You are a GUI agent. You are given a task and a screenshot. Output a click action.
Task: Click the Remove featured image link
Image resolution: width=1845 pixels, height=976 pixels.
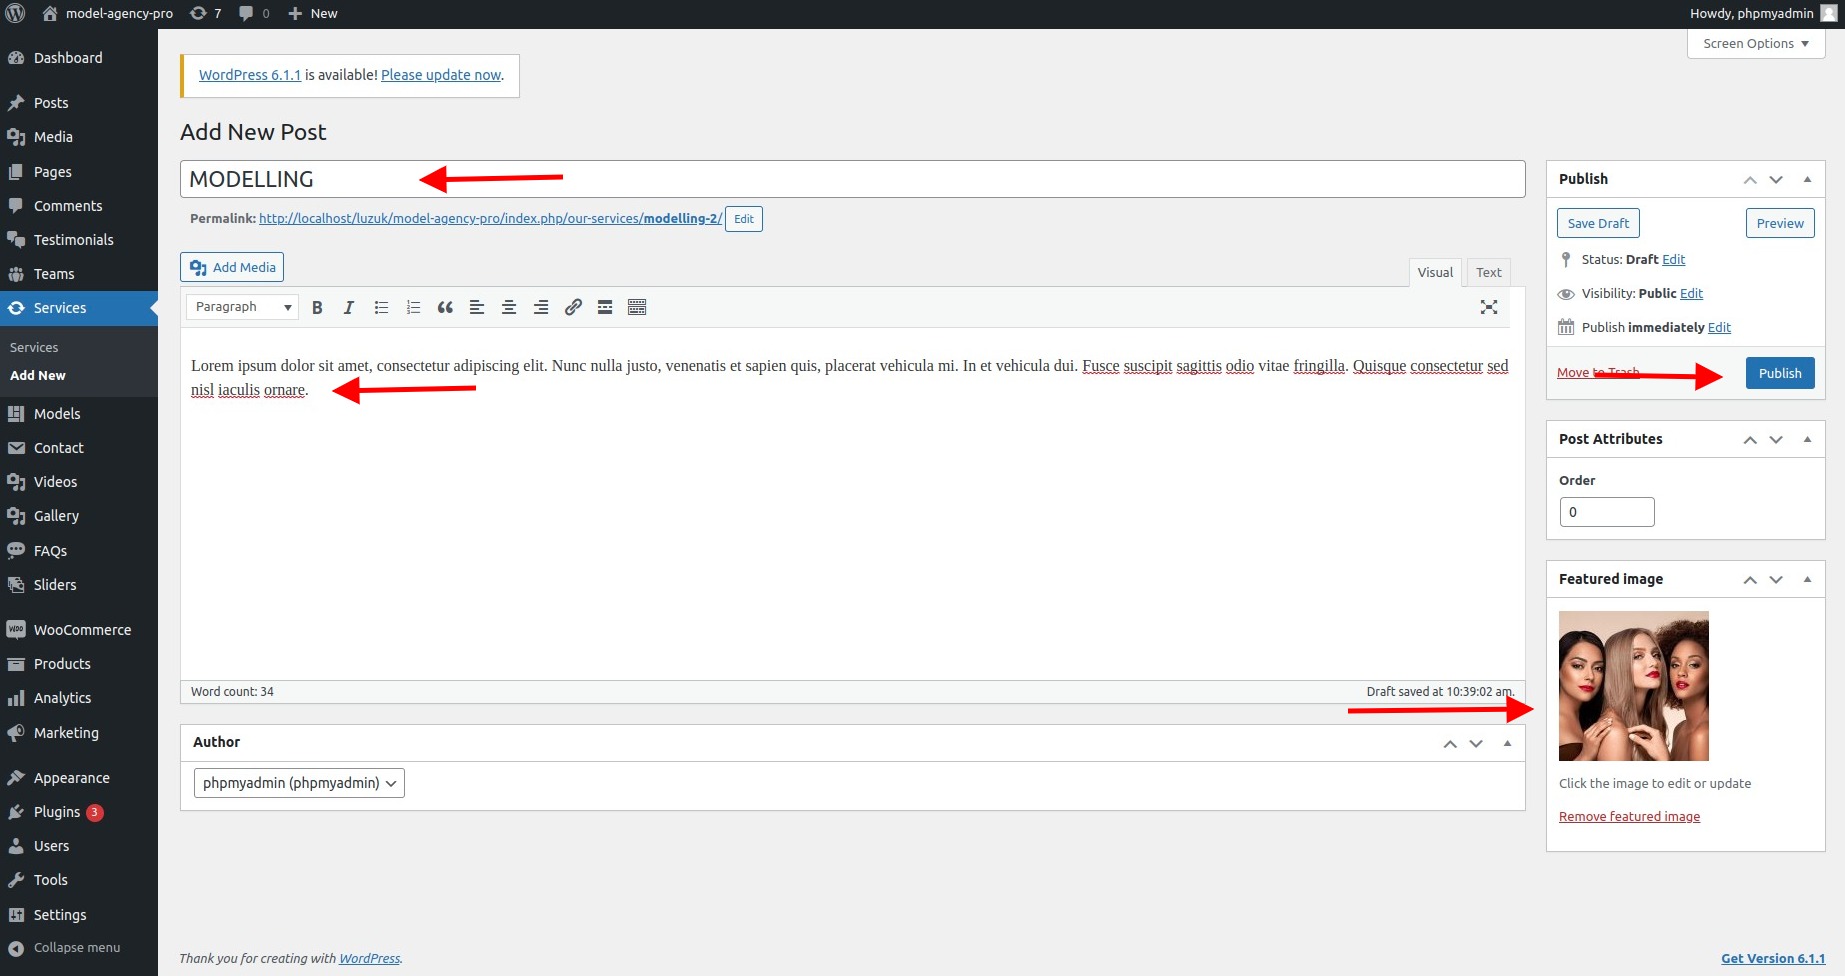(1629, 817)
